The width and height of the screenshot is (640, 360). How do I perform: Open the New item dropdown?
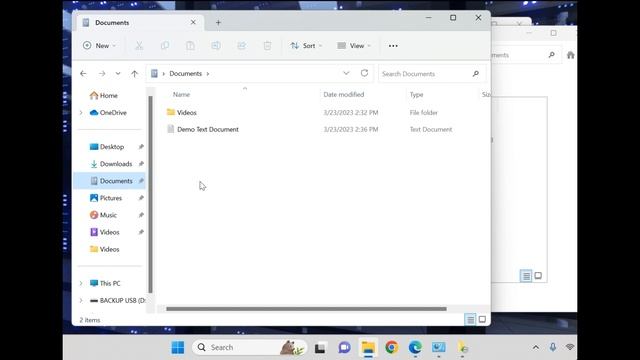point(99,46)
